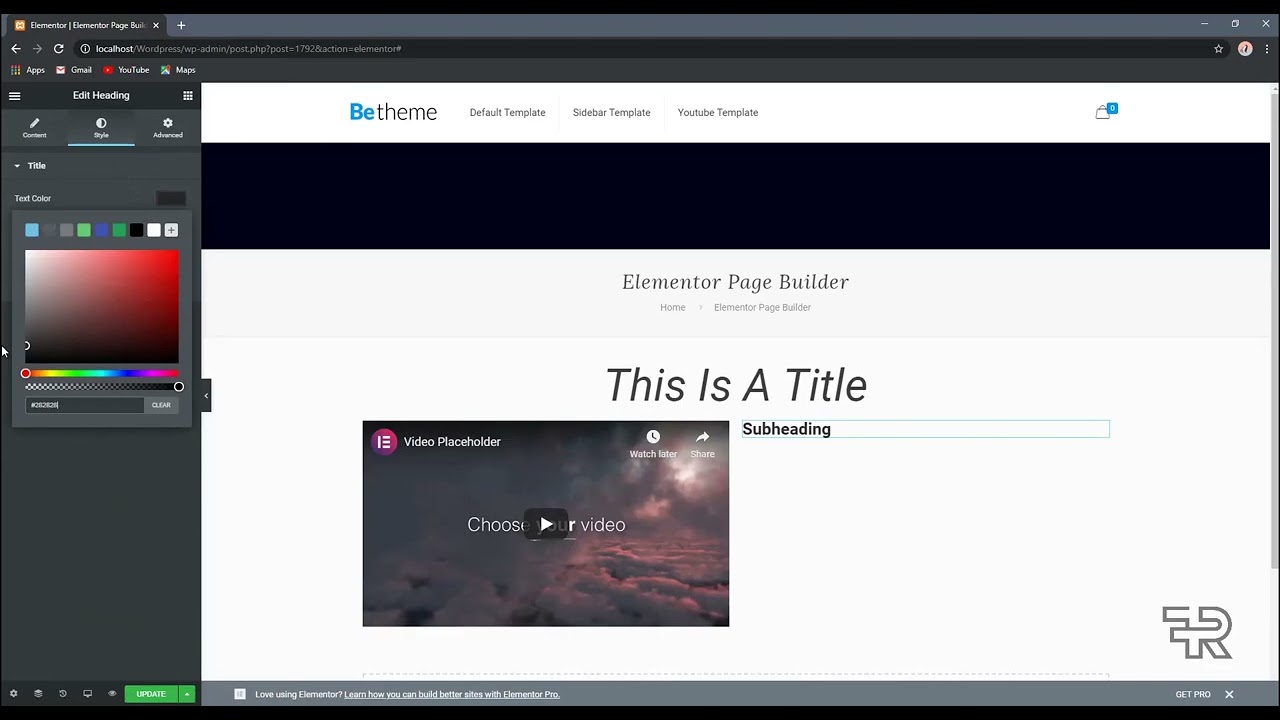
Task: Add current color with plus swatch
Action: point(171,230)
